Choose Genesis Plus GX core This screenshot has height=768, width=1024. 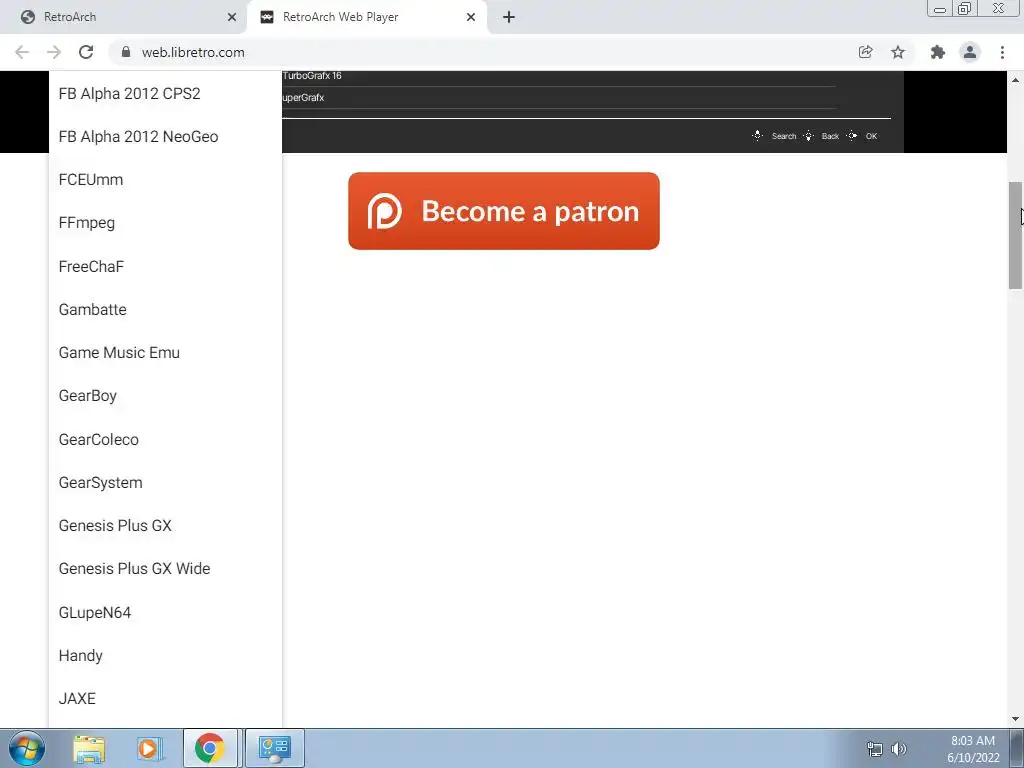click(x=165, y=526)
